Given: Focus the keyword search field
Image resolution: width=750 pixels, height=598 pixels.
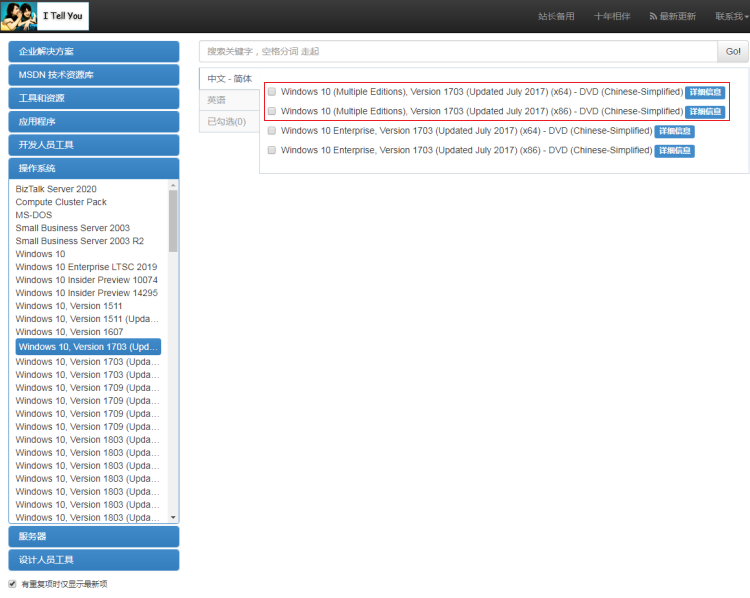Looking at the screenshot, I should pyautogui.click(x=458, y=51).
